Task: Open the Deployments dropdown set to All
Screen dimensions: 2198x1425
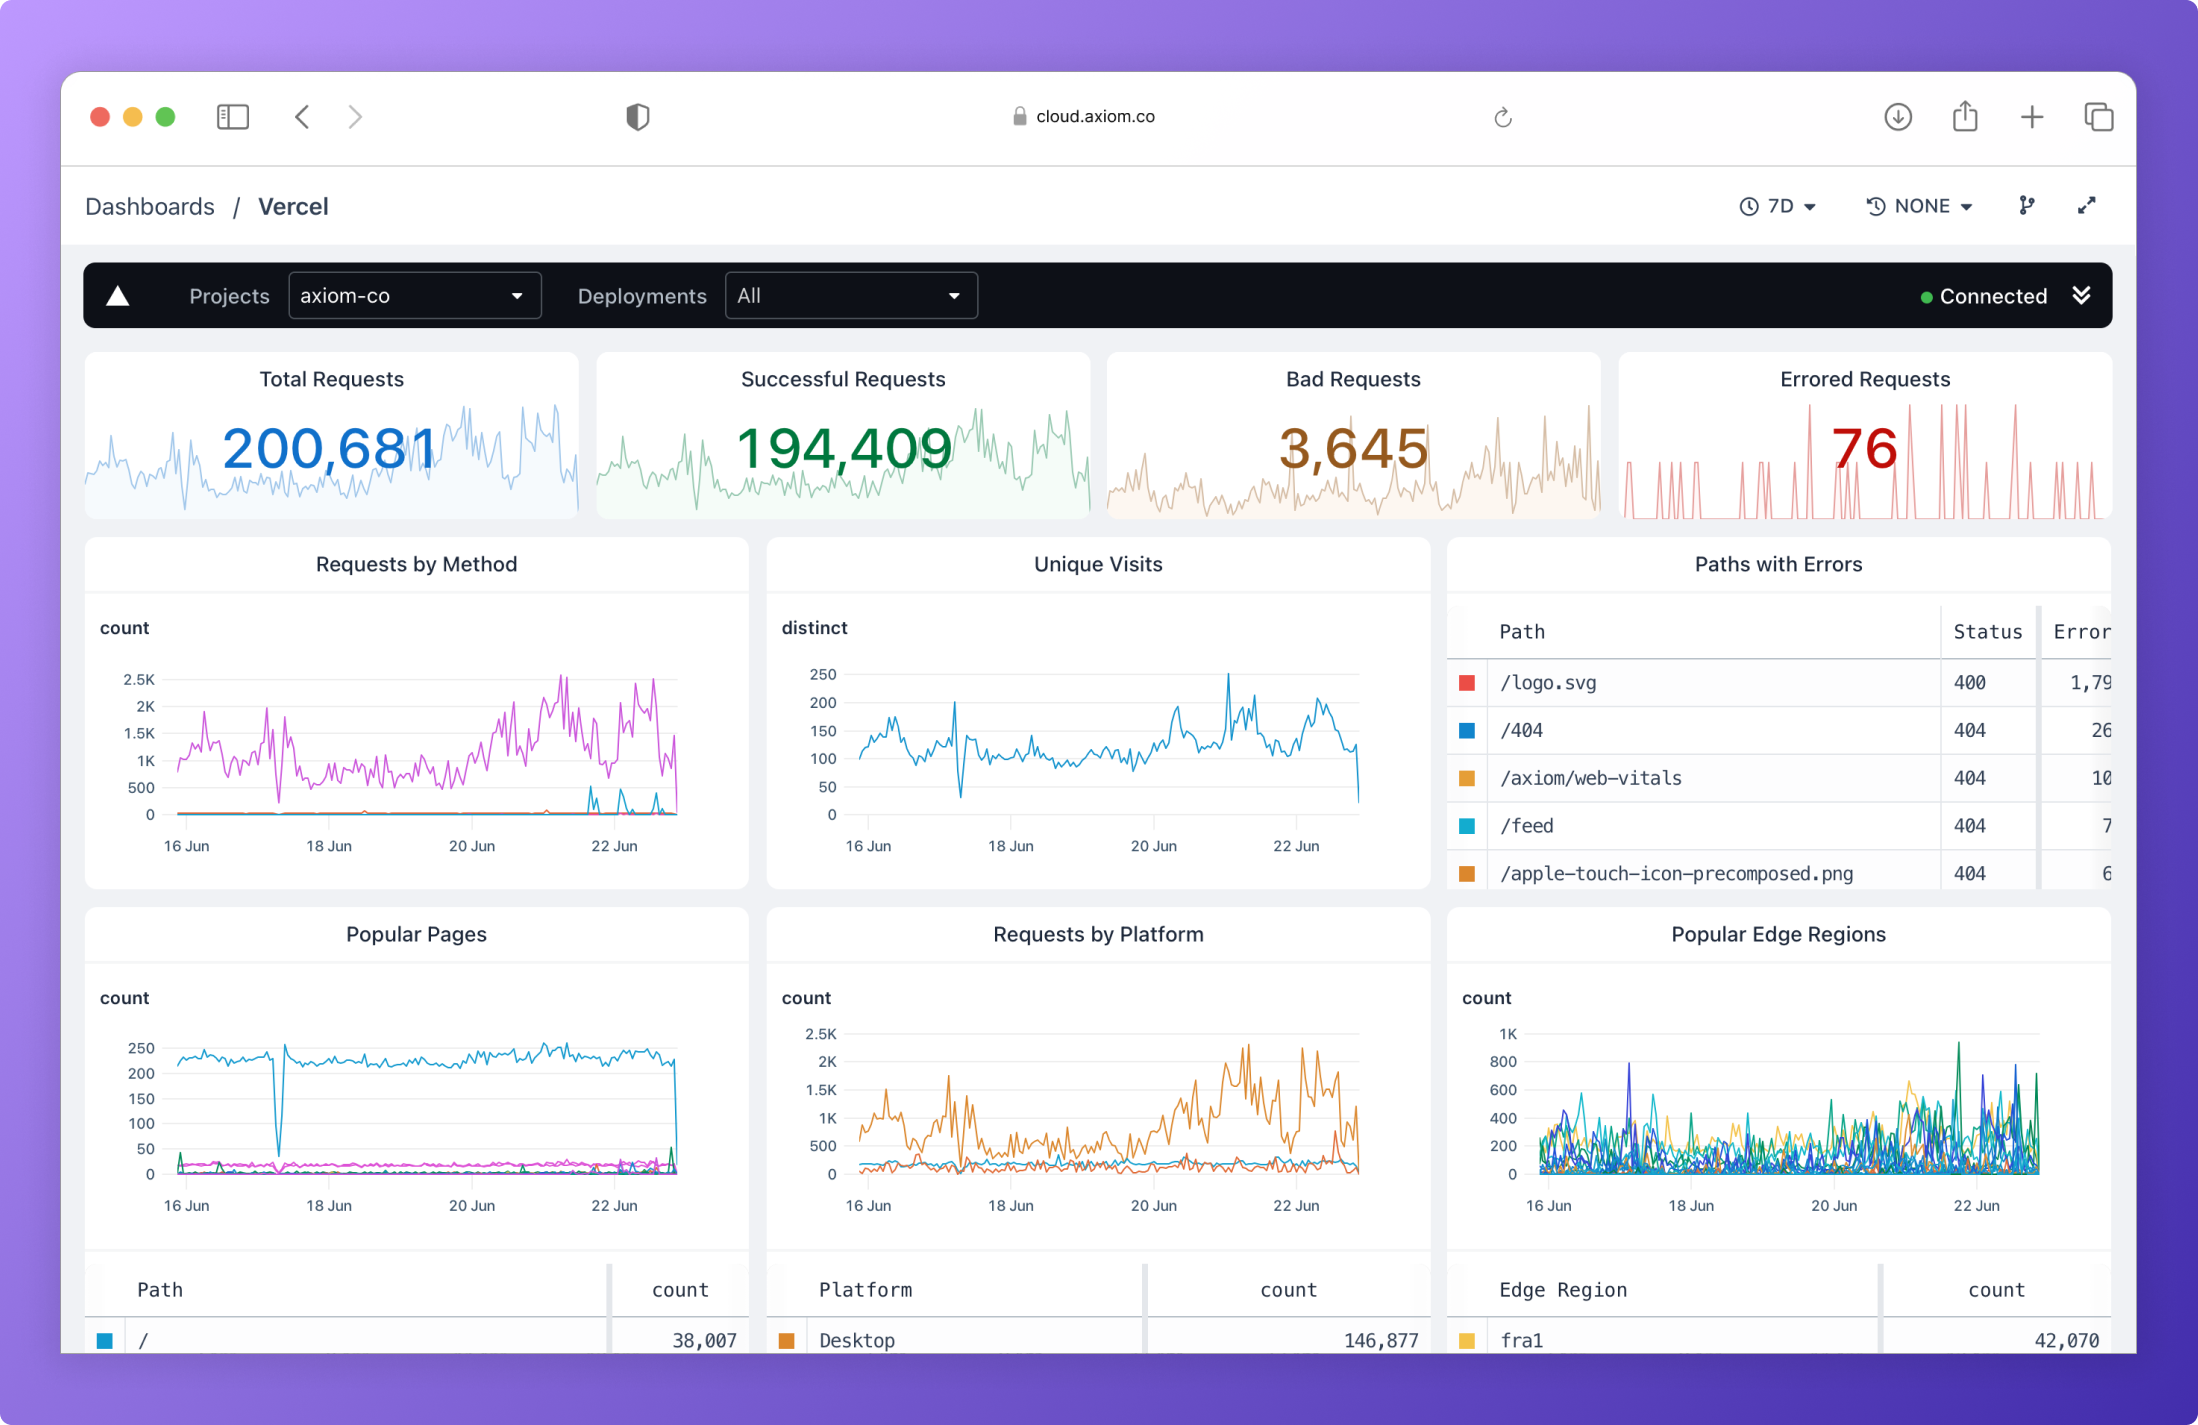Action: tap(850, 295)
